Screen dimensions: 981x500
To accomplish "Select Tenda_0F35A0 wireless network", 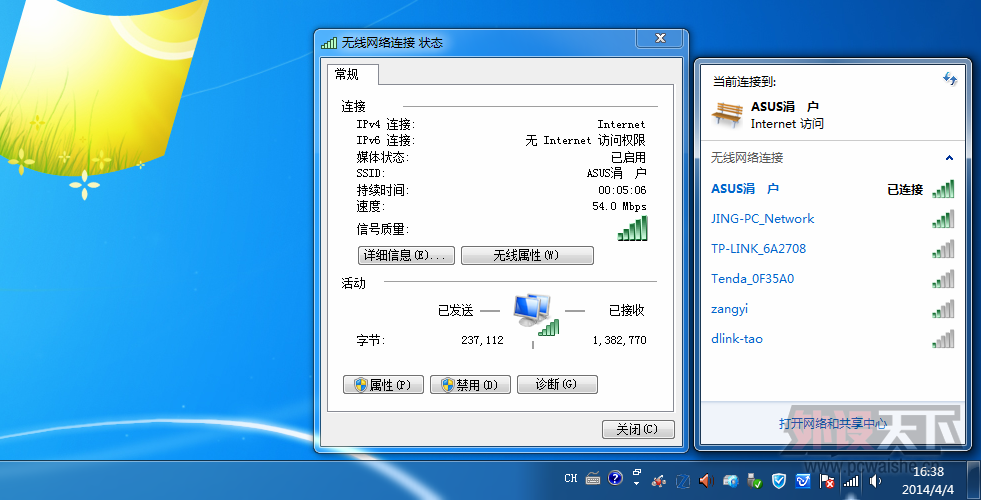I will [833, 278].
